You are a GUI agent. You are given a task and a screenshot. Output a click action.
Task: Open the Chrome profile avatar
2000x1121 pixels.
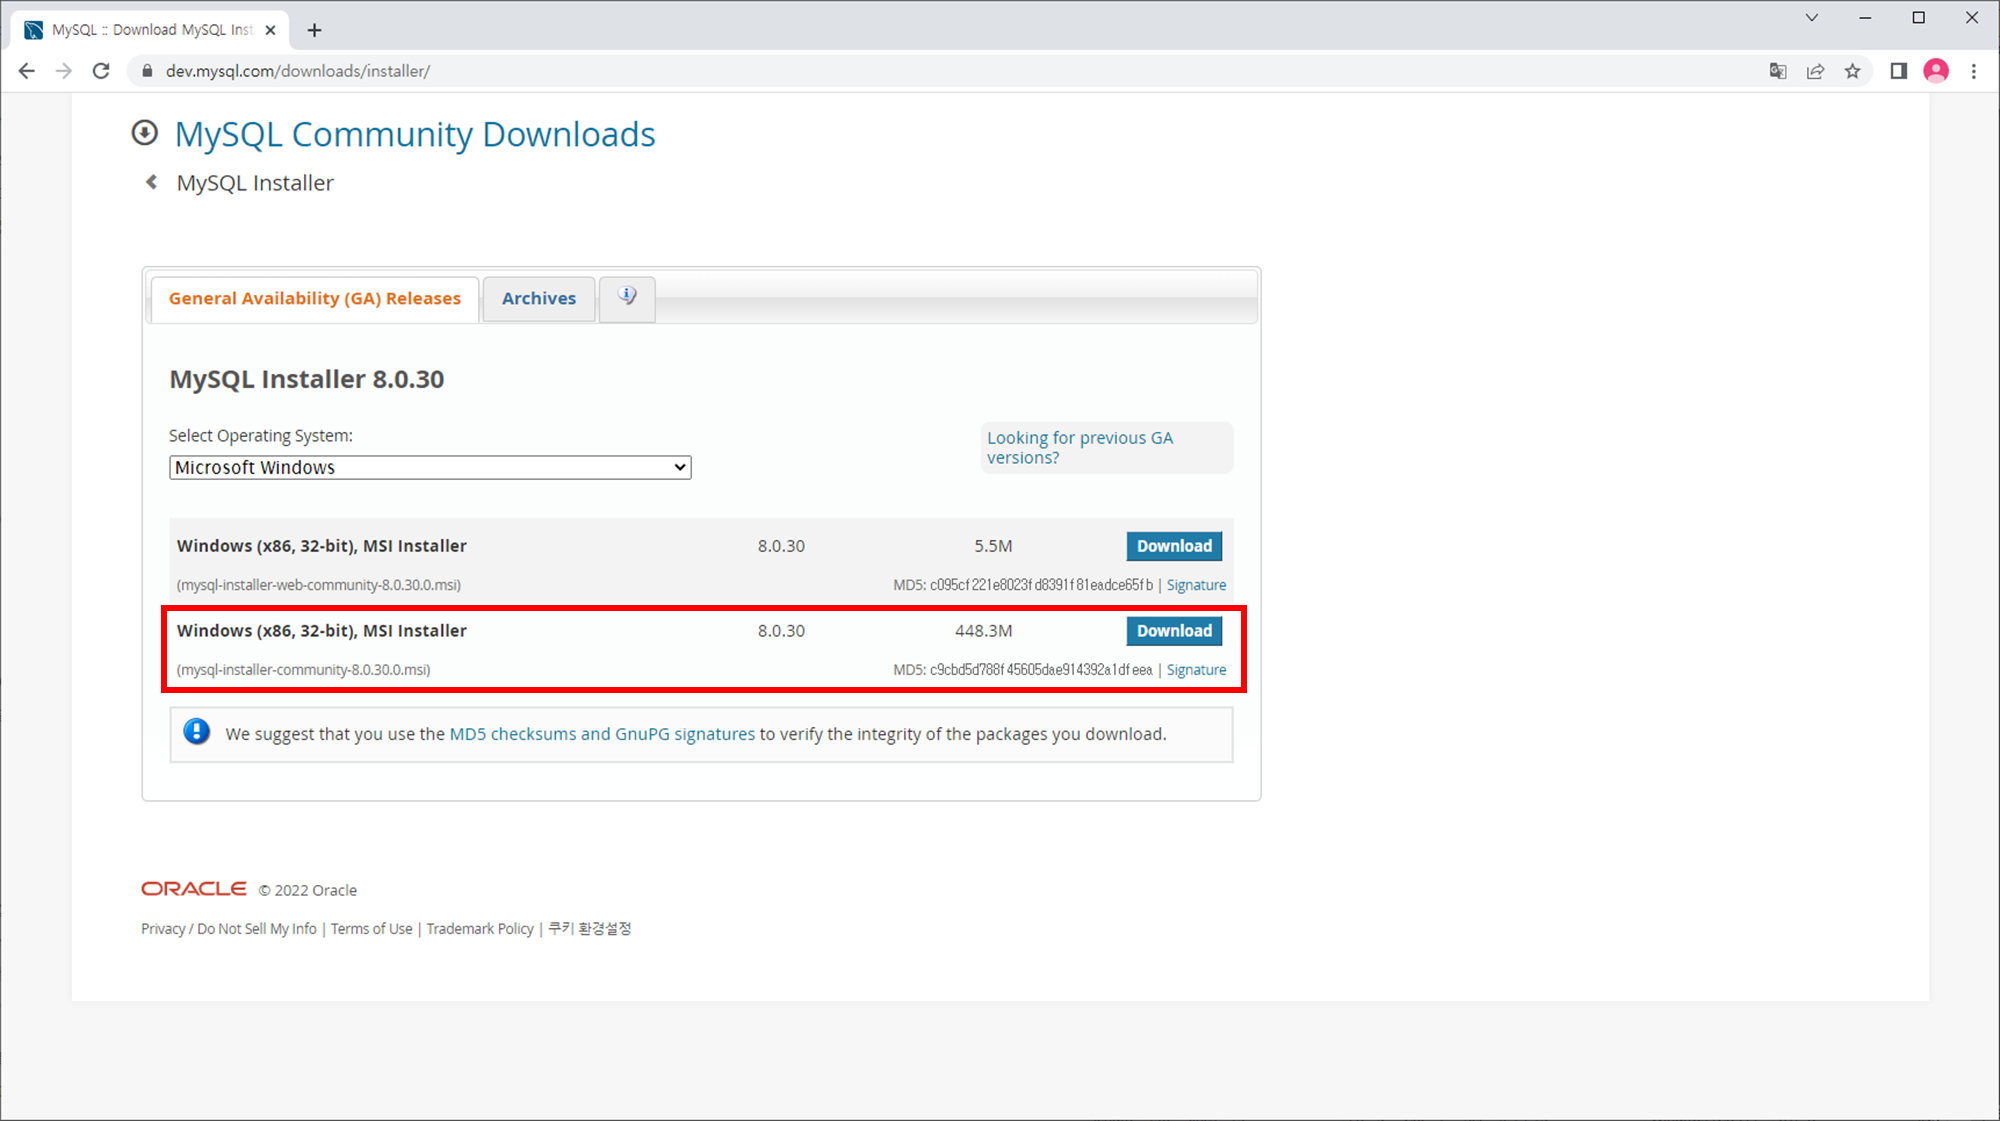coord(1936,71)
